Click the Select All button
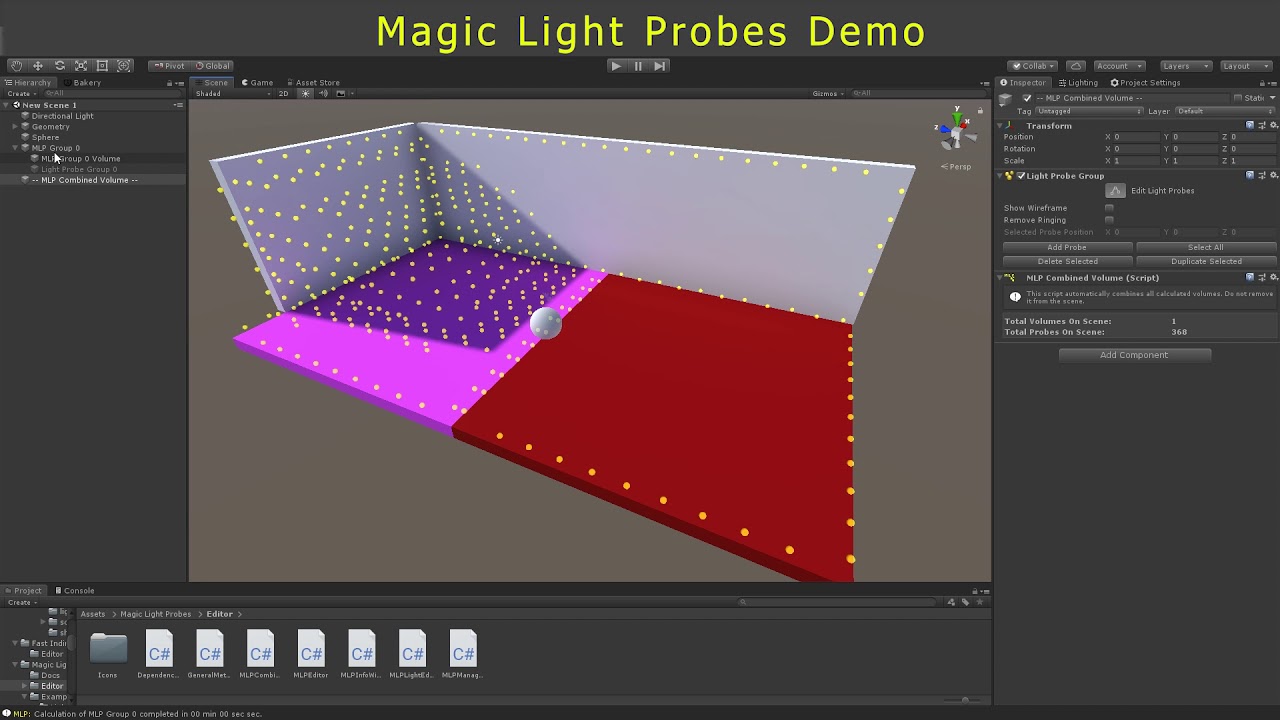The image size is (1280, 720). click(x=1206, y=247)
